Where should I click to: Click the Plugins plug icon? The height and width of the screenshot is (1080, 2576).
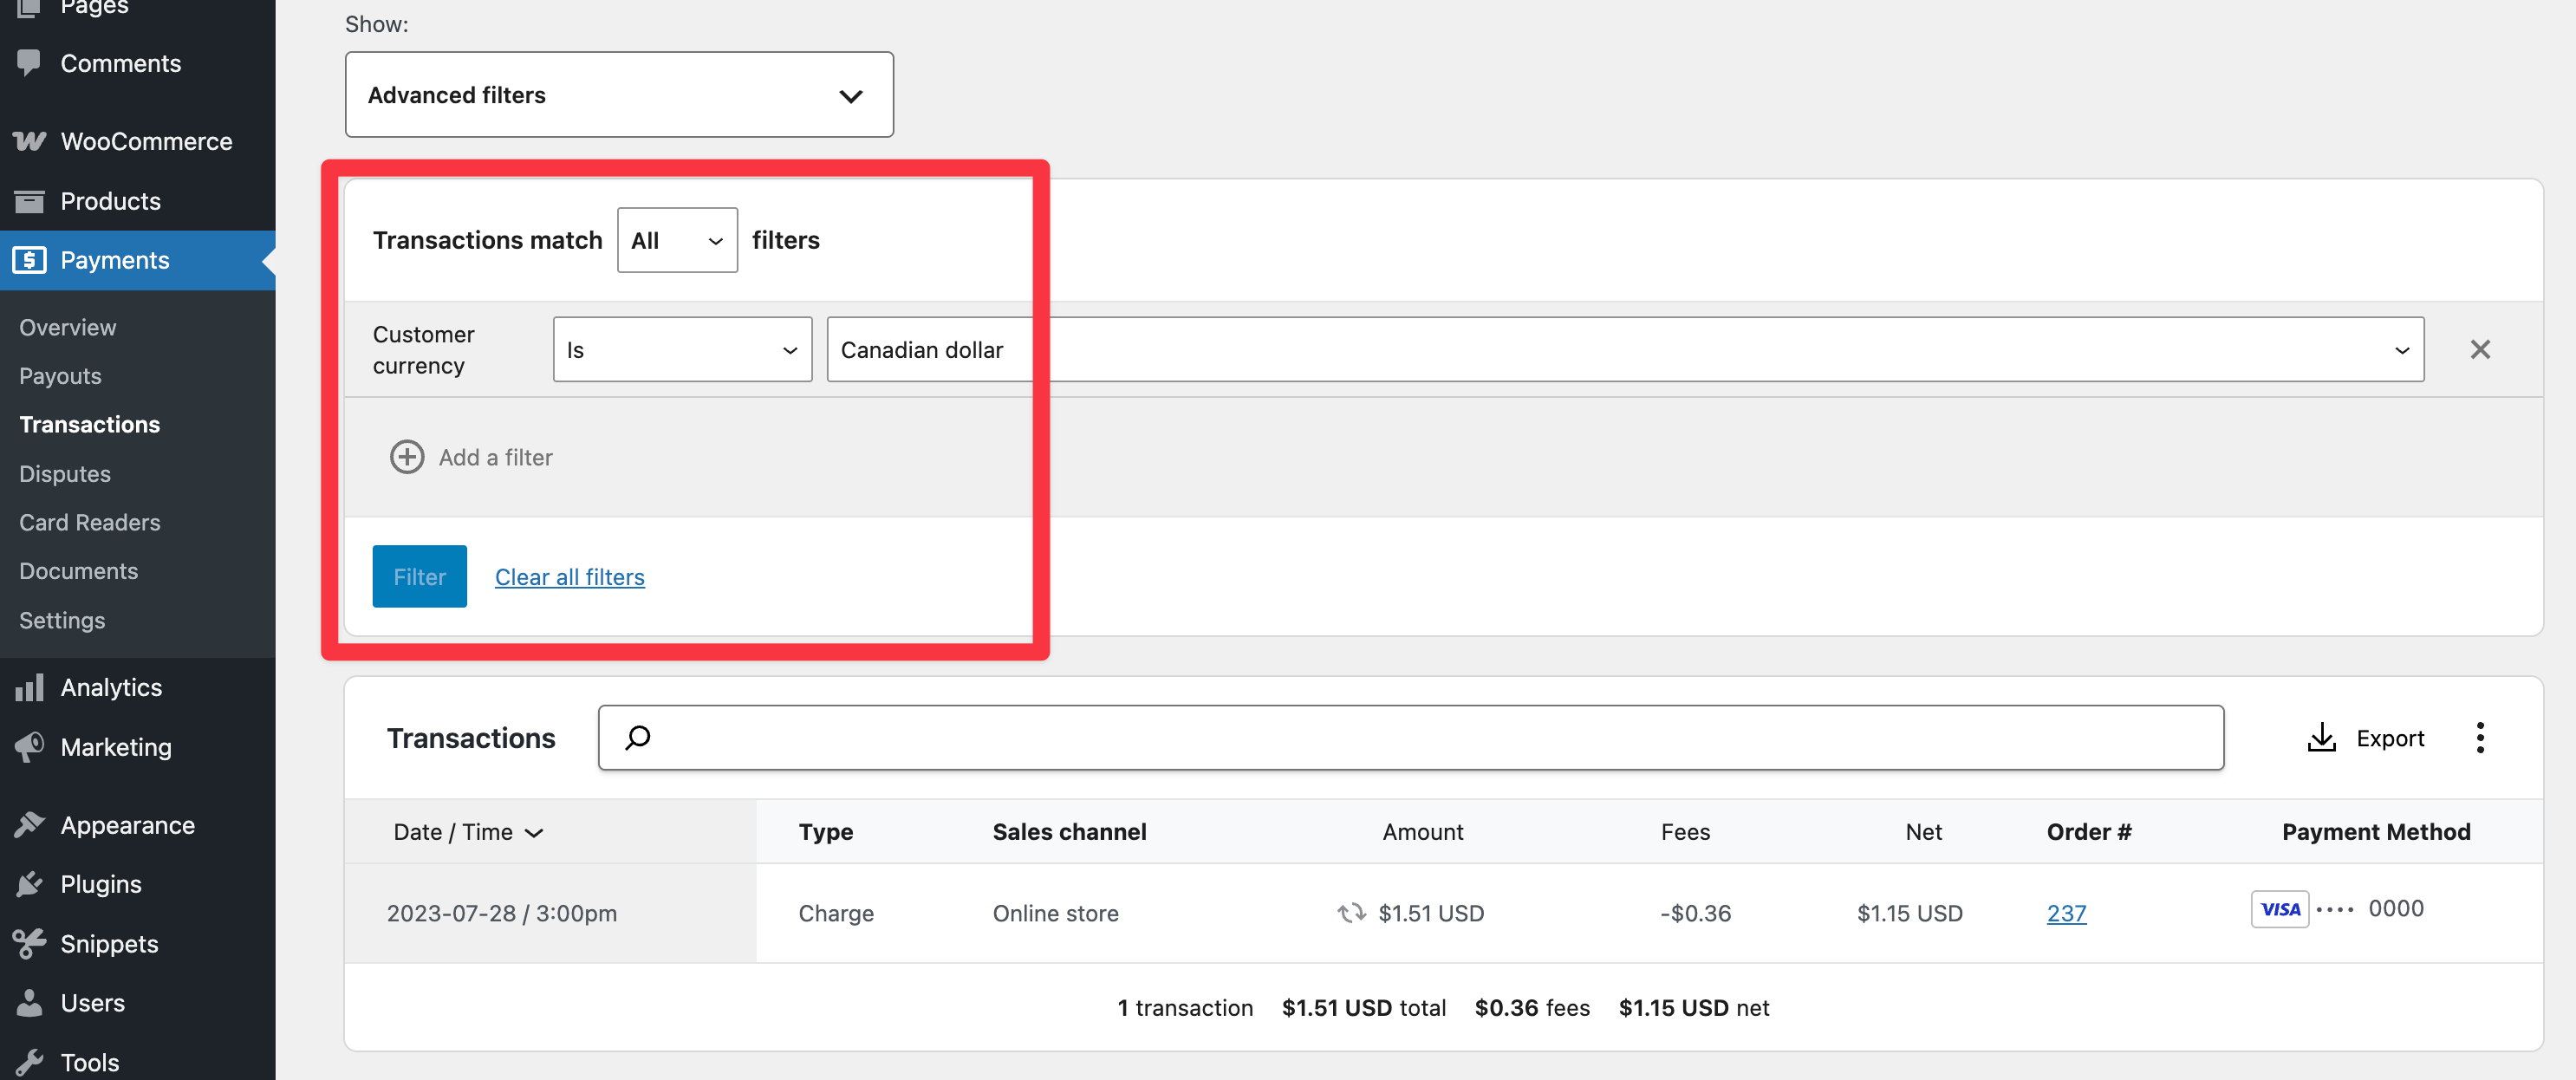[29, 884]
